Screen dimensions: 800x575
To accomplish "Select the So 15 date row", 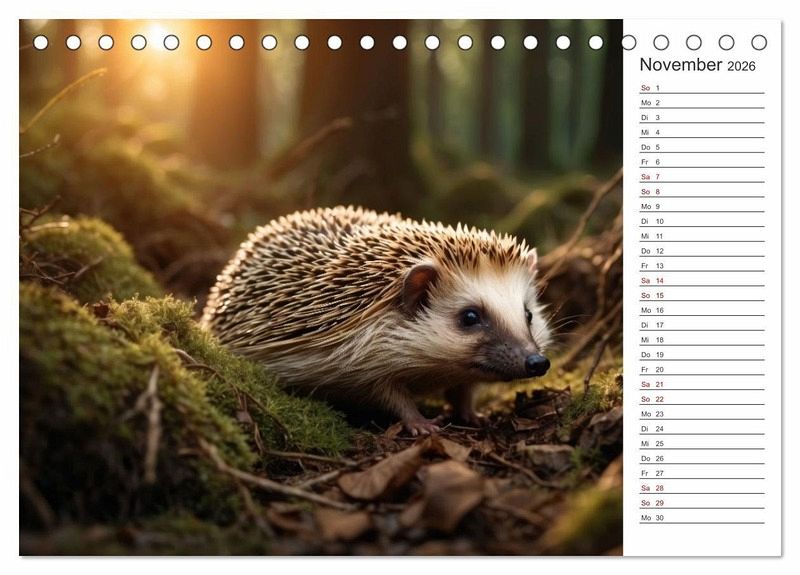I will pos(701,295).
